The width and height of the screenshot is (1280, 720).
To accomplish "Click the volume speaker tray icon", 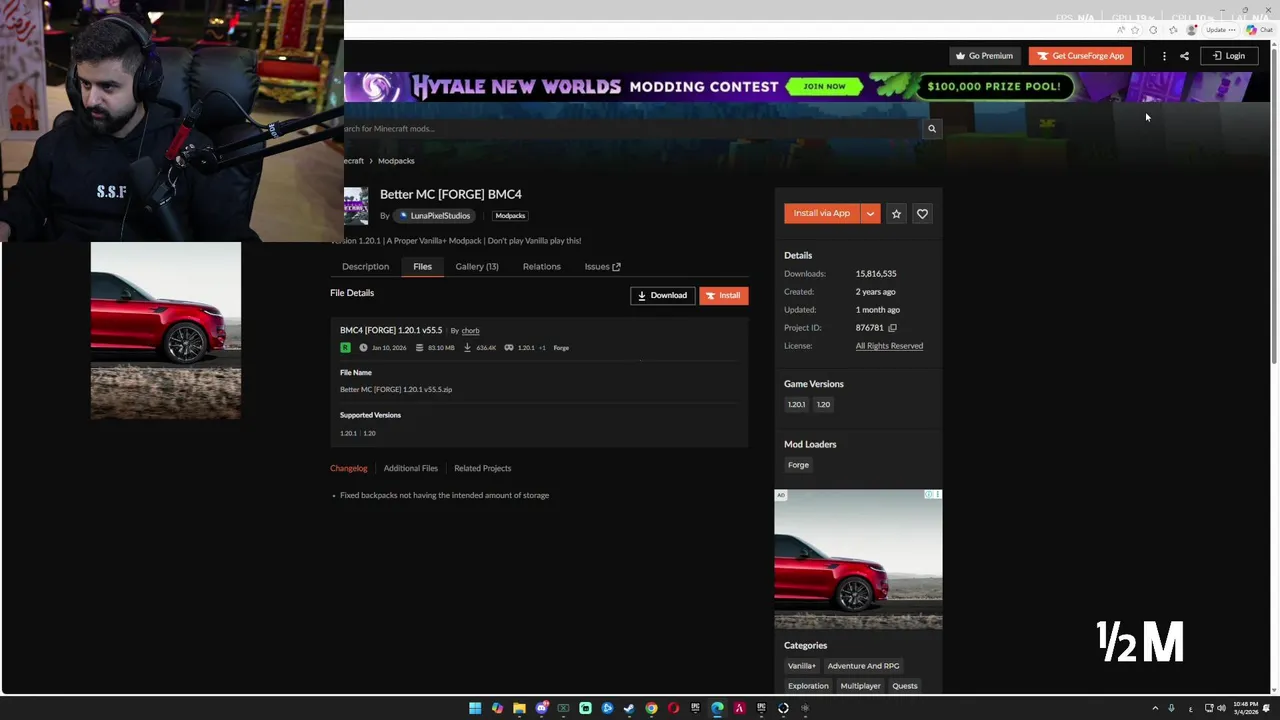I will click(x=1221, y=708).
